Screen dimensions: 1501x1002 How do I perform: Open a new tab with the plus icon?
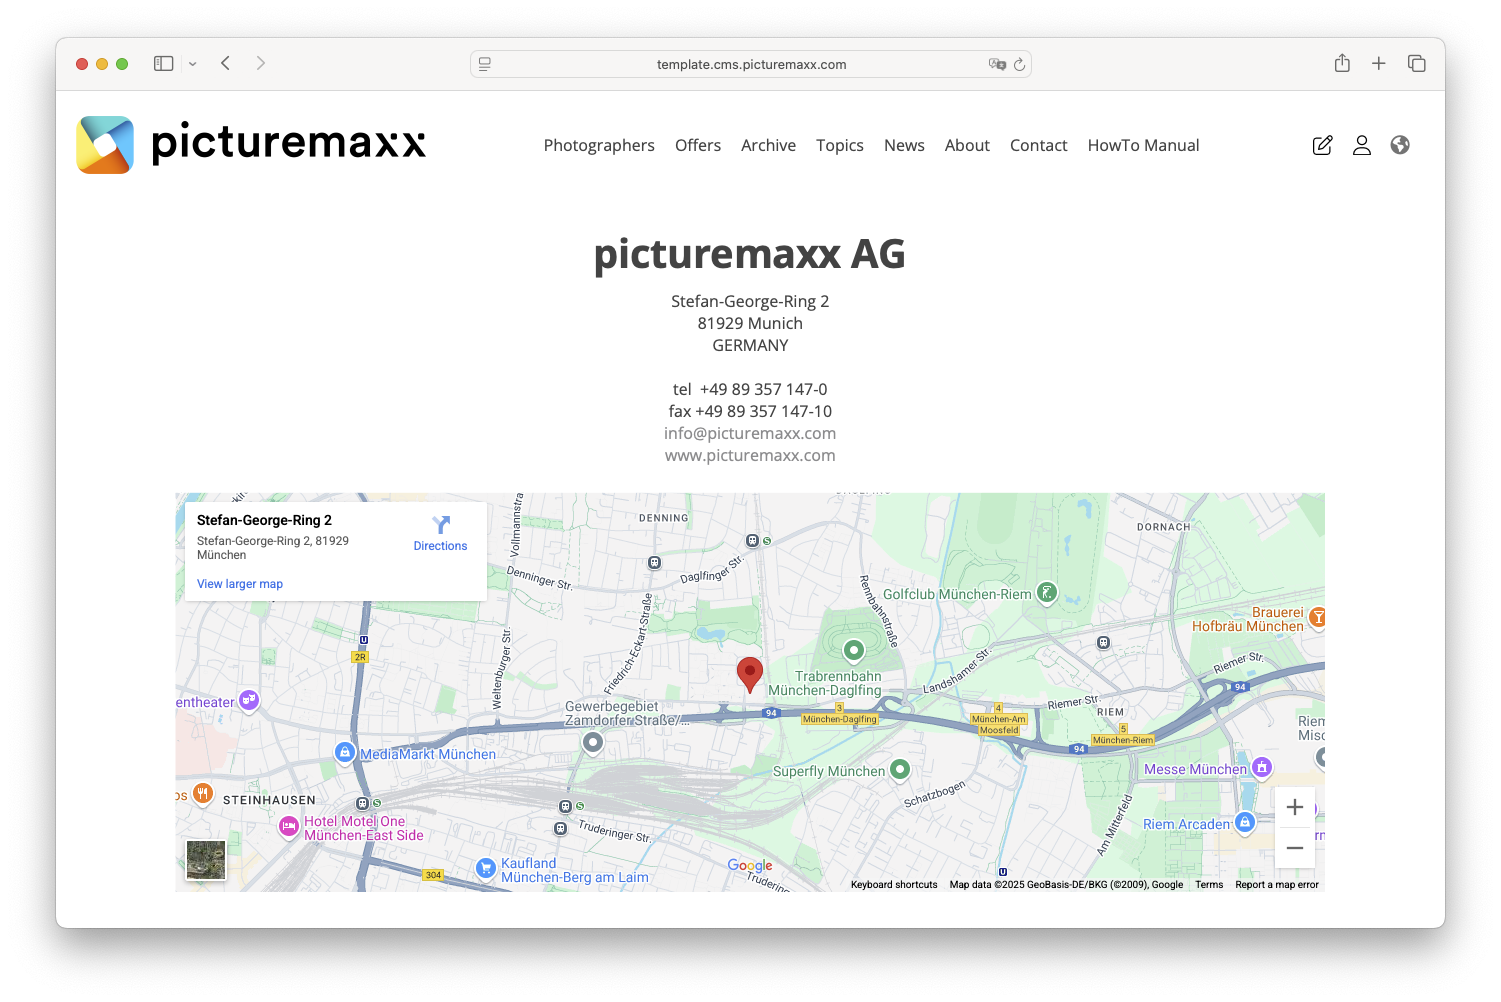[x=1379, y=63]
